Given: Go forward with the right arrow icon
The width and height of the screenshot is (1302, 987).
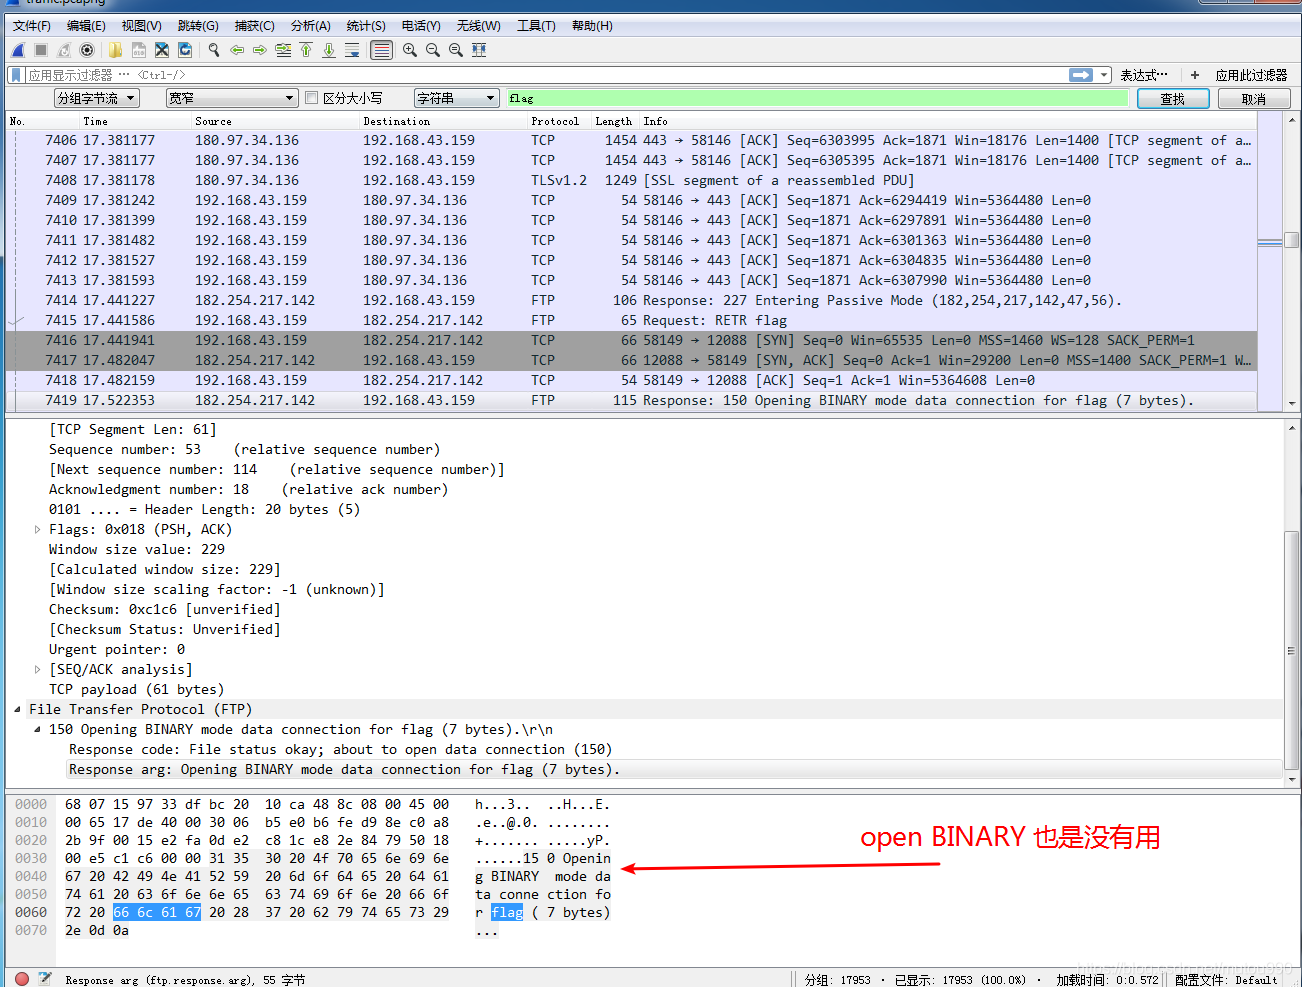Looking at the screenshot, I should 260,50.
